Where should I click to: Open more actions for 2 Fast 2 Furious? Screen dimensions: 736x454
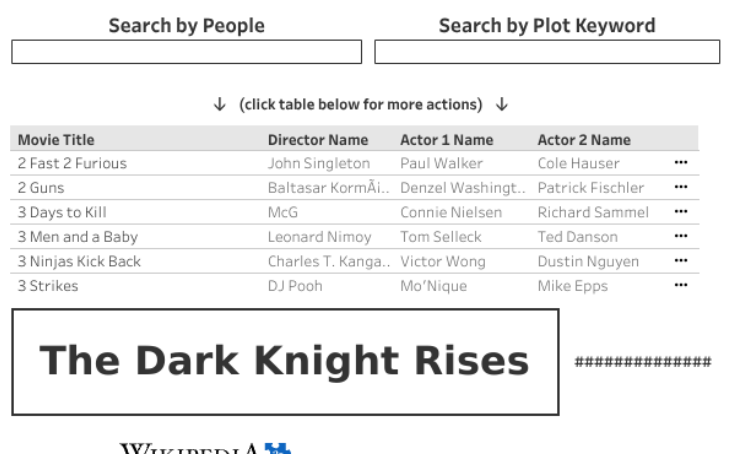[681, 163]
